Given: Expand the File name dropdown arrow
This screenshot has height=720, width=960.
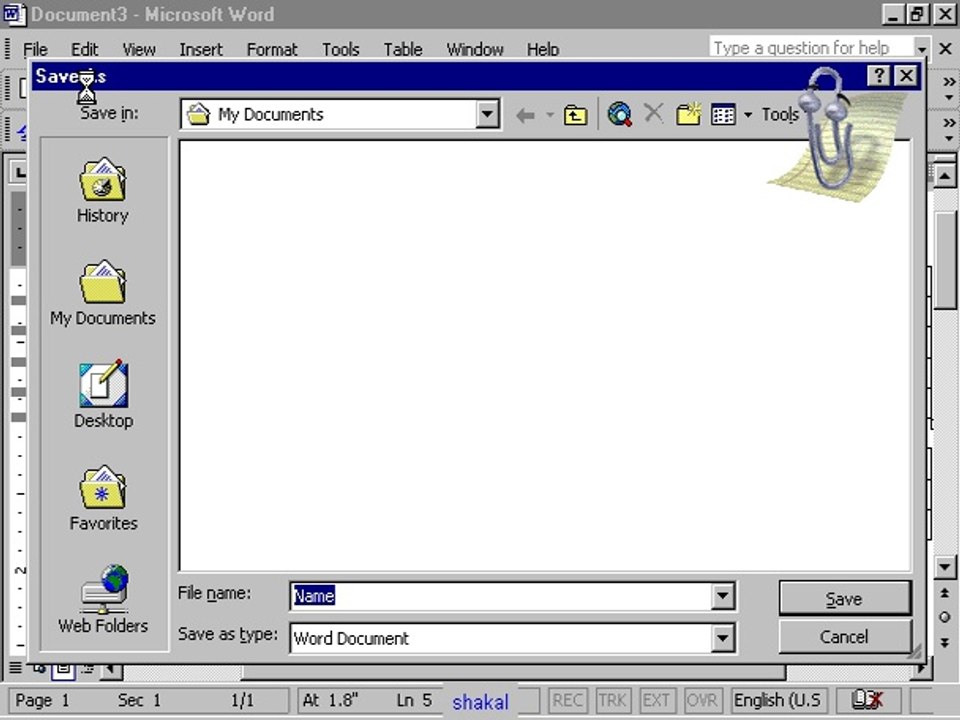Looking at the screenshot, I should [x=722, y=596].
